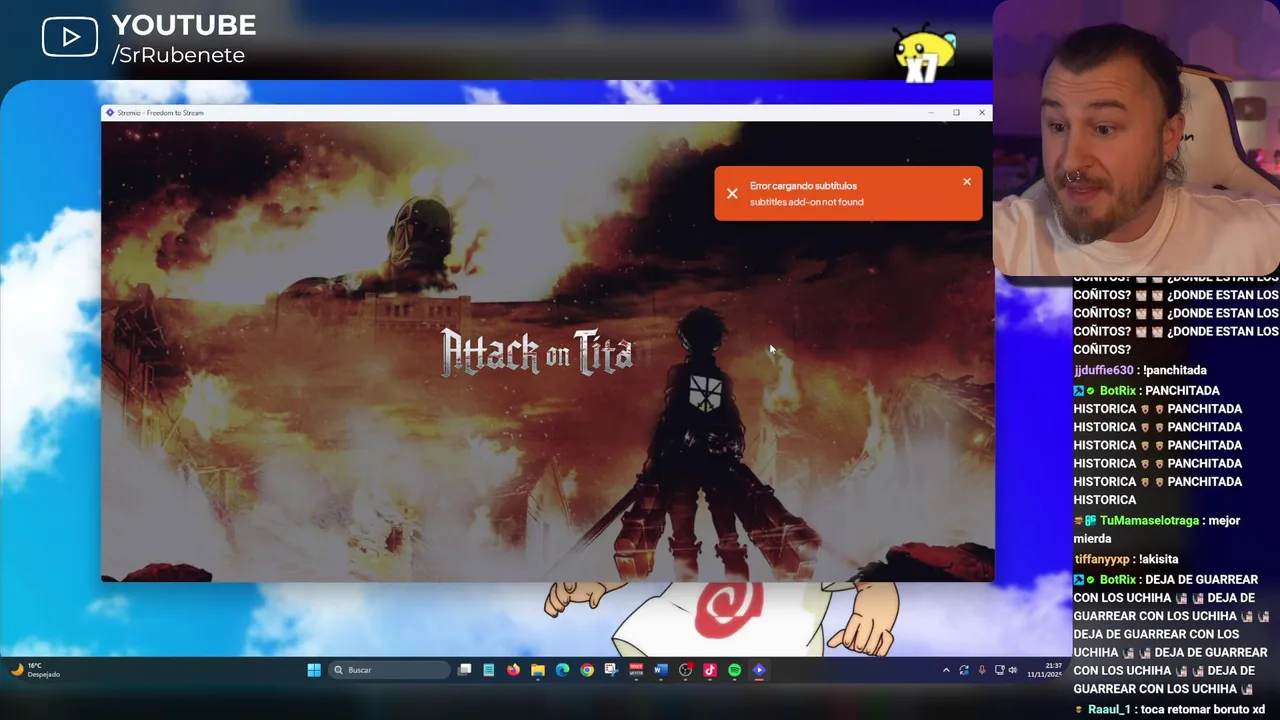The height and width of the screenshot is (720, 1280).
Task: Click the error X icon in notification
Action: click(x=732, y=194)
